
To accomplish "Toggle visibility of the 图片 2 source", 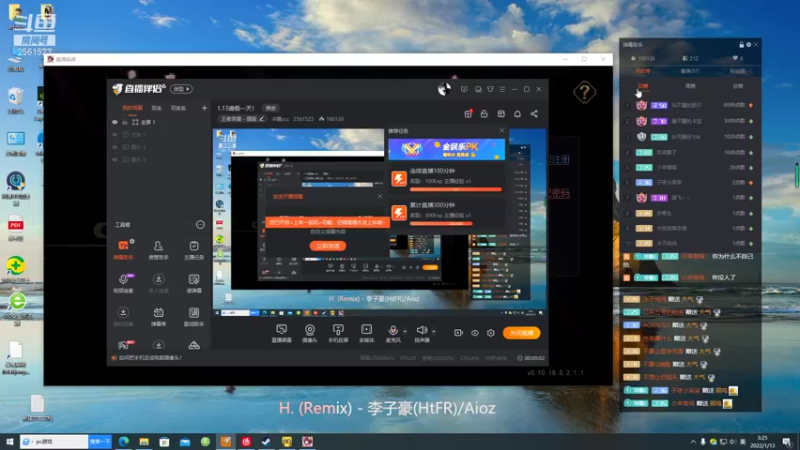I will coord(115,160).
